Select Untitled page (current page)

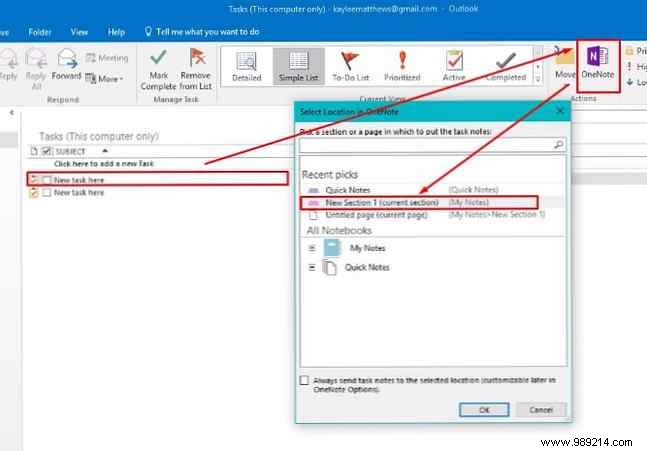[x=431, y=215]
